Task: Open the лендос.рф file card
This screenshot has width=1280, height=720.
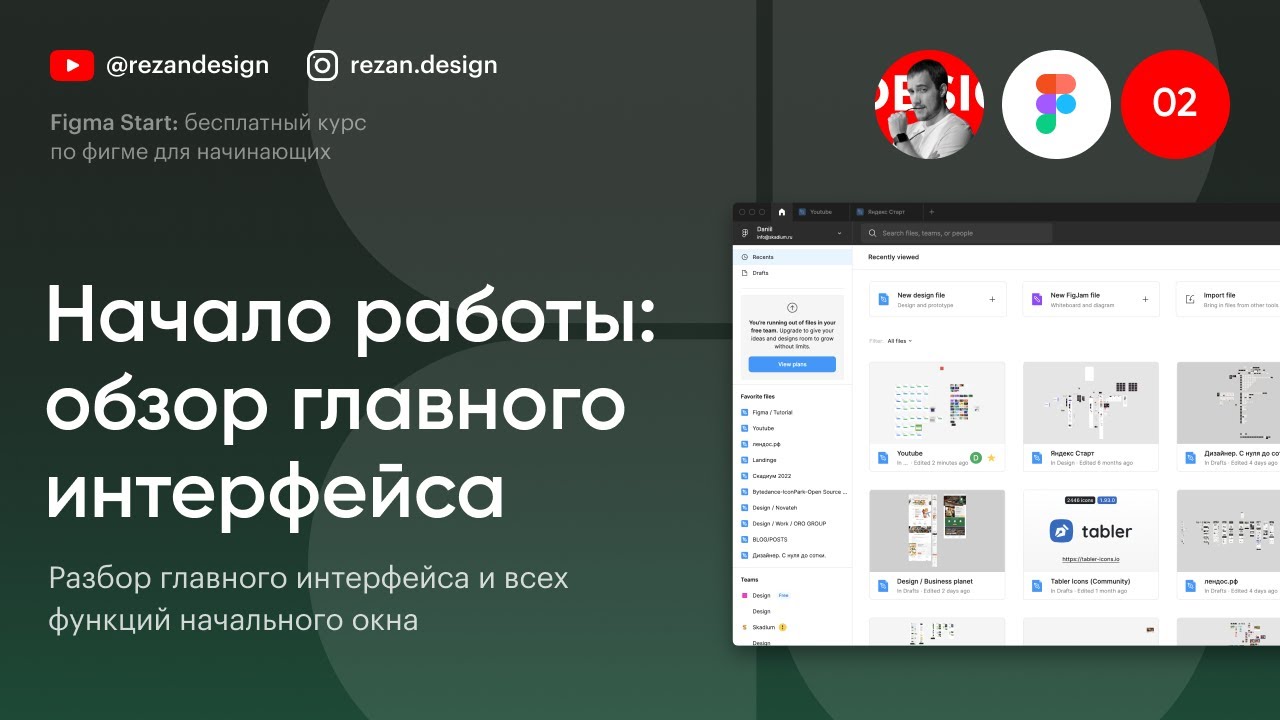Action: coord(1228,544)
